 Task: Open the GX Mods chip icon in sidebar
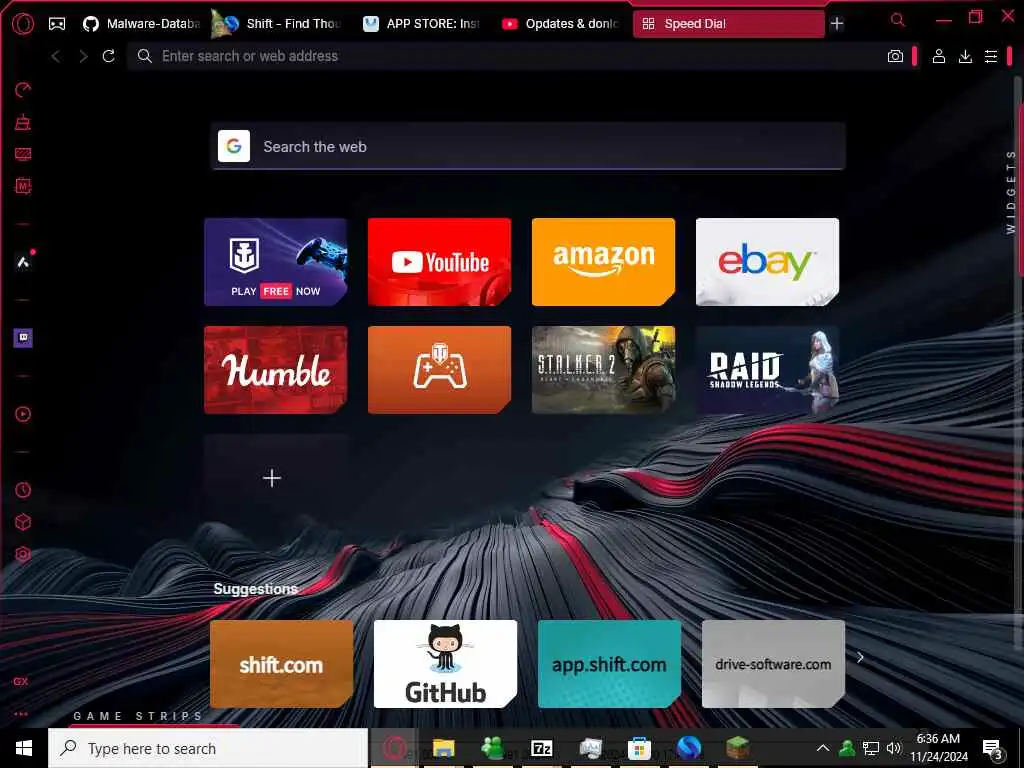(x=23, y=186)
